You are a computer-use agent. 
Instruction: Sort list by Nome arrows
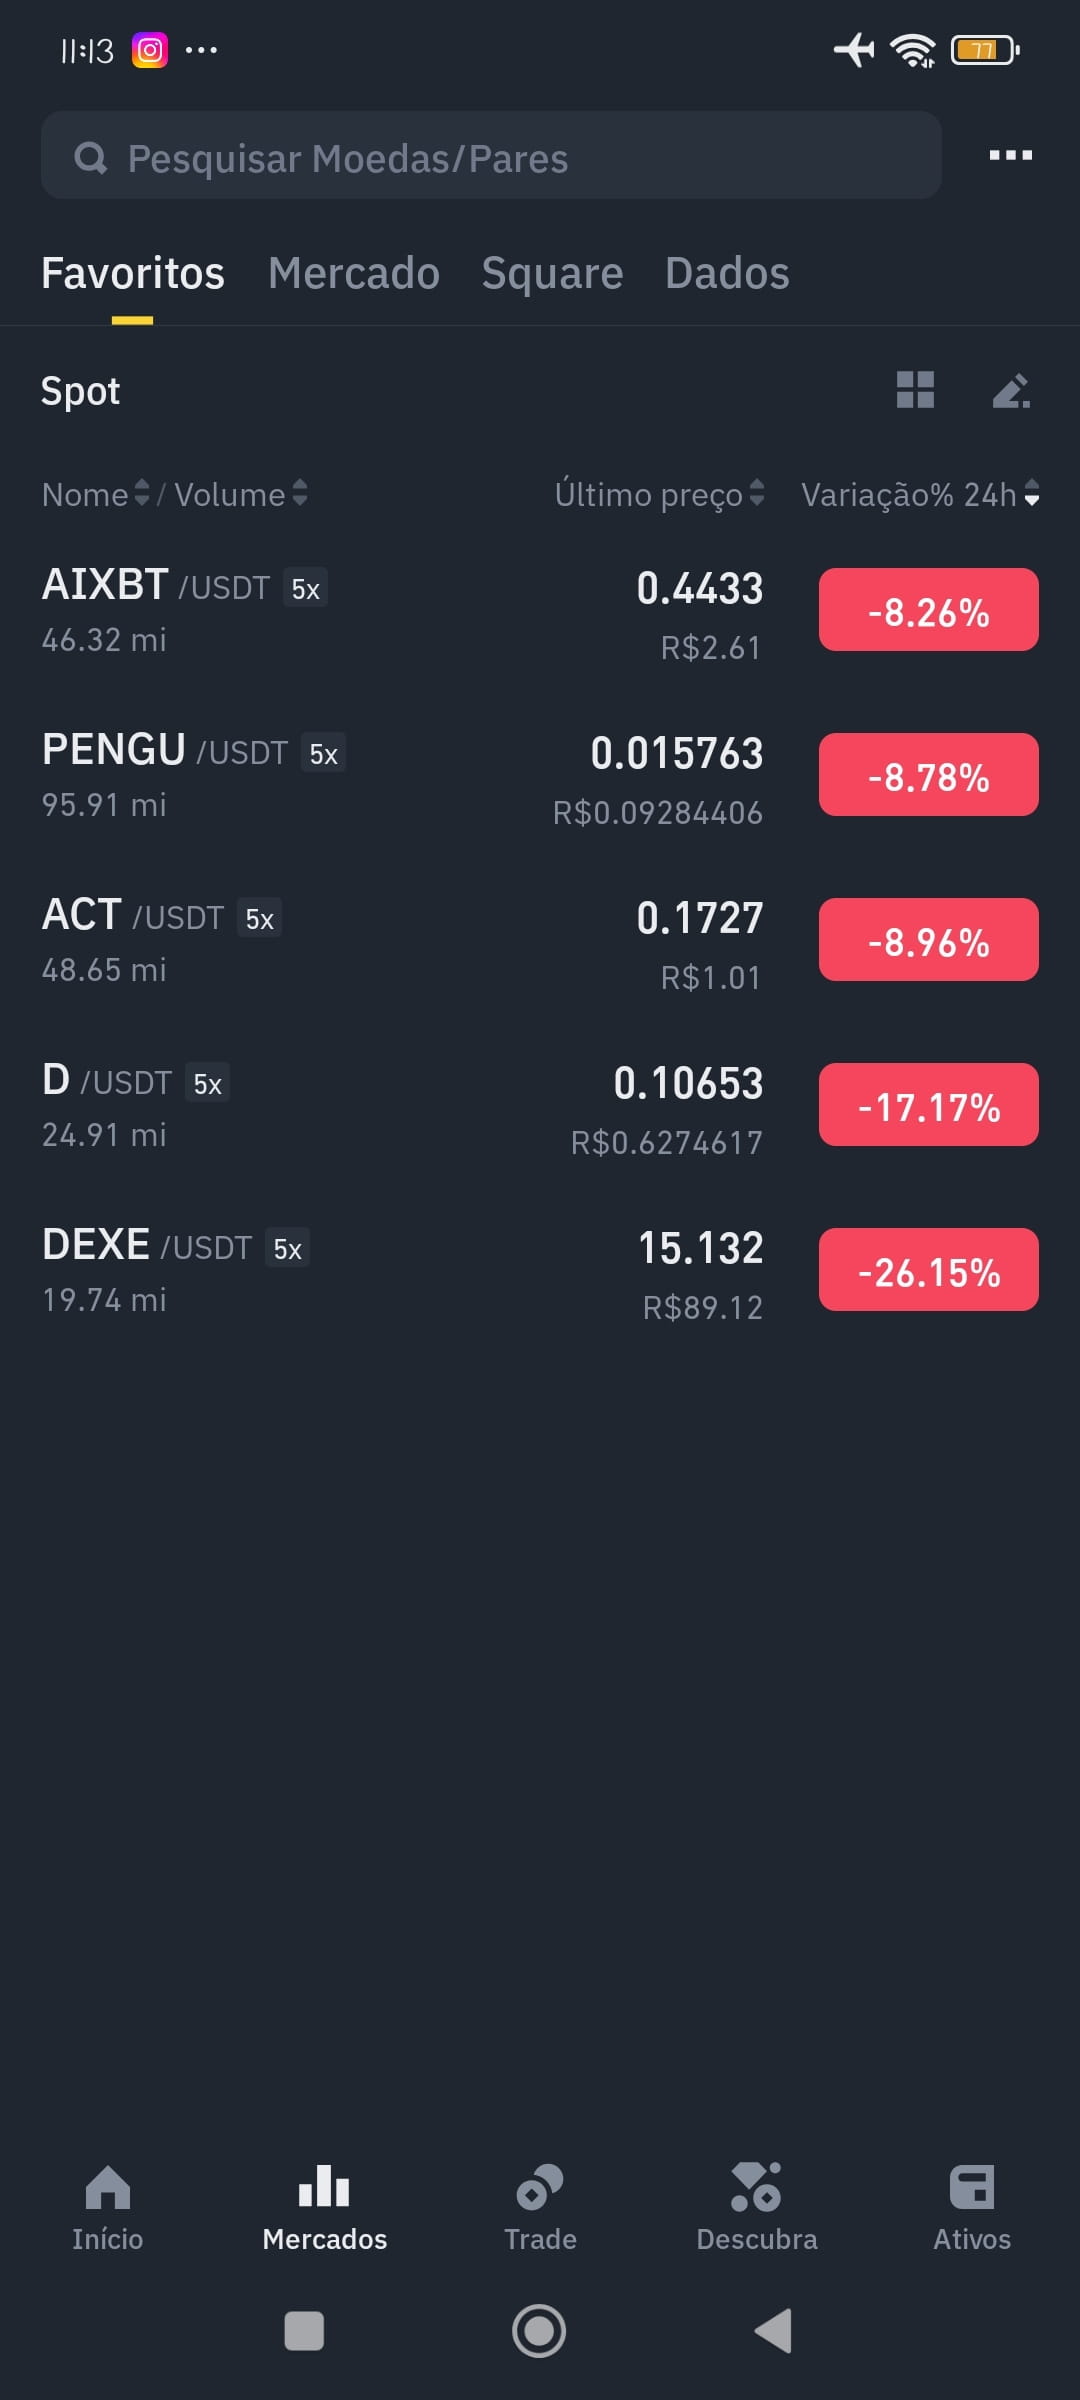tap(142, 493)
